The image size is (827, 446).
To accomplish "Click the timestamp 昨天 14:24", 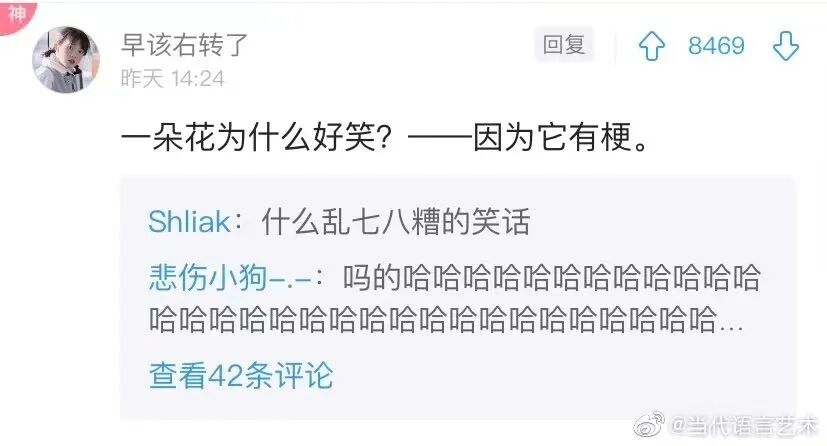I will (x=172, y=79).
